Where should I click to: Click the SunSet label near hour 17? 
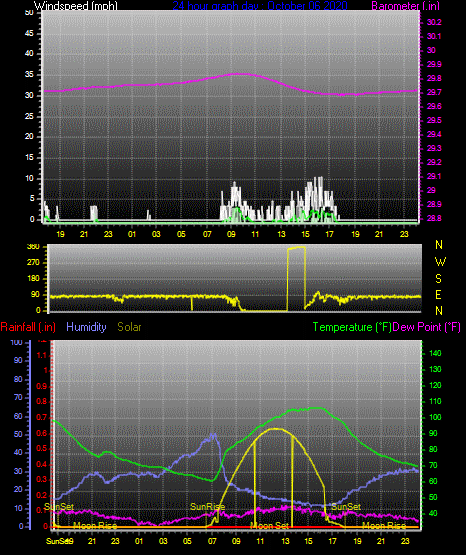point(346,507)
